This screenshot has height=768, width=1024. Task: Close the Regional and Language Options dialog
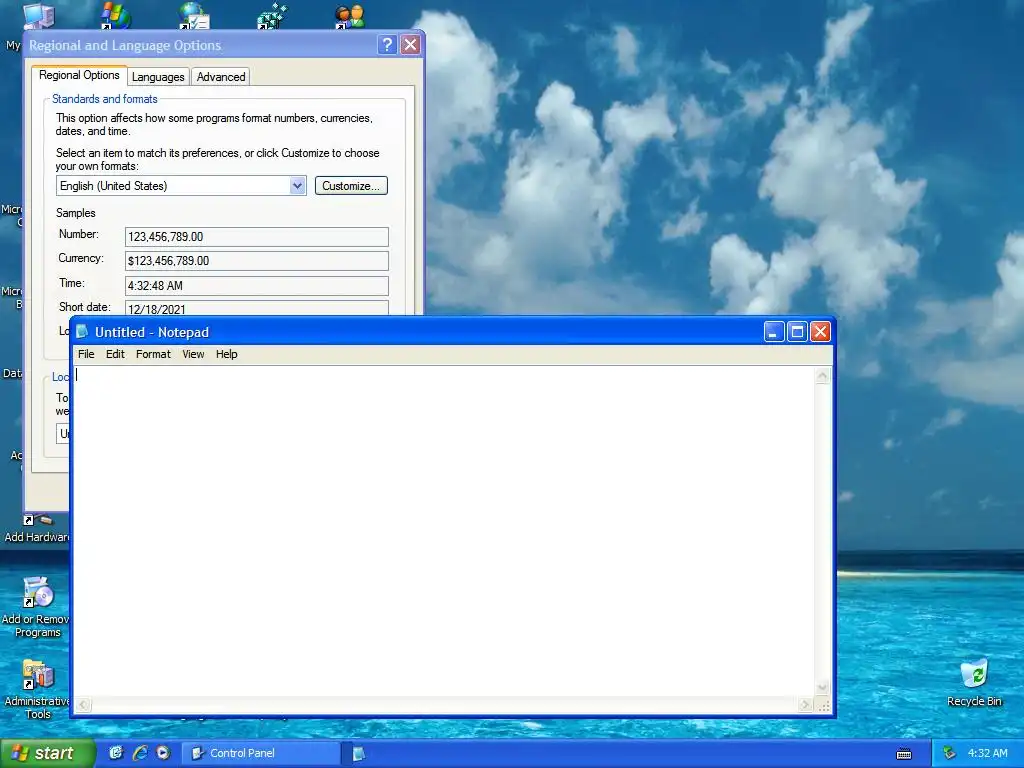(410, 44)
